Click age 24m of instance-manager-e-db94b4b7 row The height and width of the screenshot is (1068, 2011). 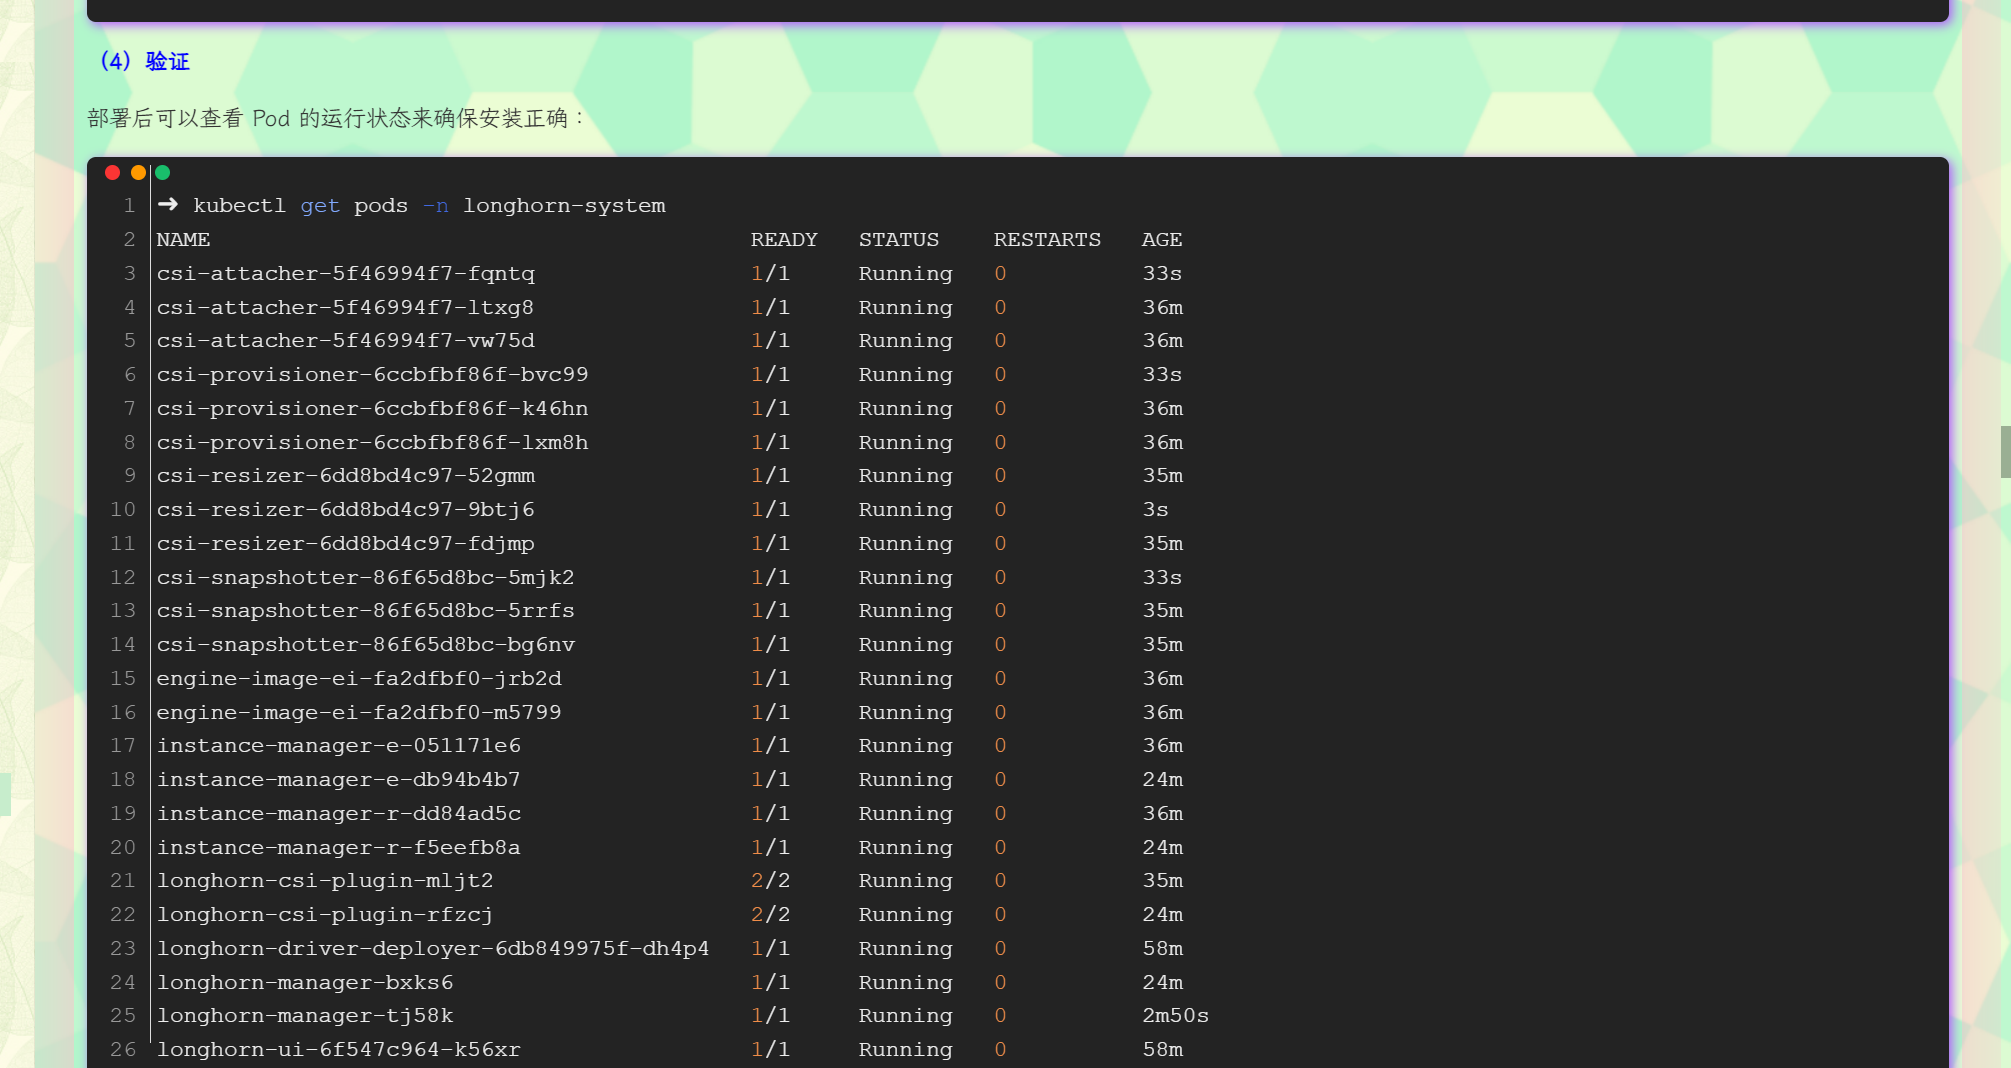[x=1162, y=780]
